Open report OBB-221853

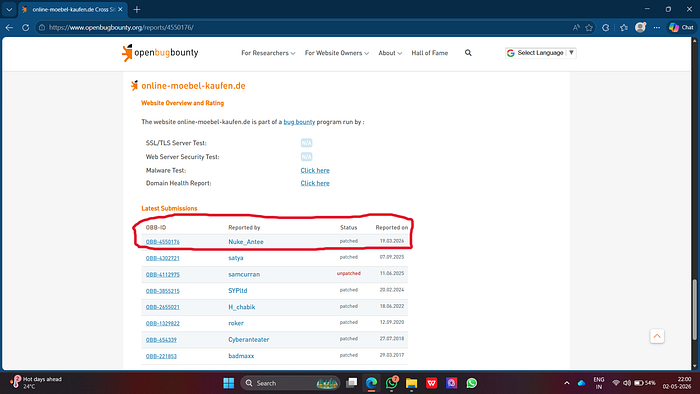pos(161,356)
